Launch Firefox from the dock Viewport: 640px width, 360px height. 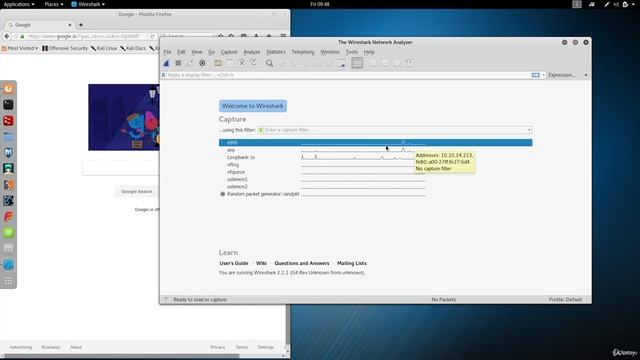[8, 89]
